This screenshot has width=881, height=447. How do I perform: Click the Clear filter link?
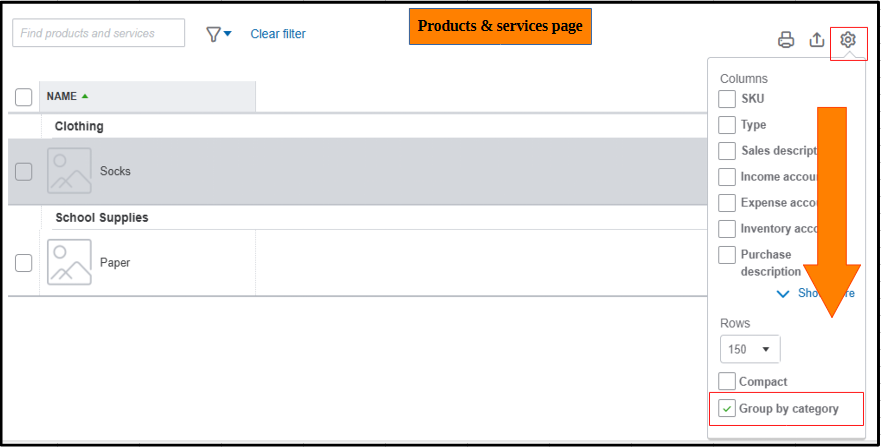coord(278,34)
